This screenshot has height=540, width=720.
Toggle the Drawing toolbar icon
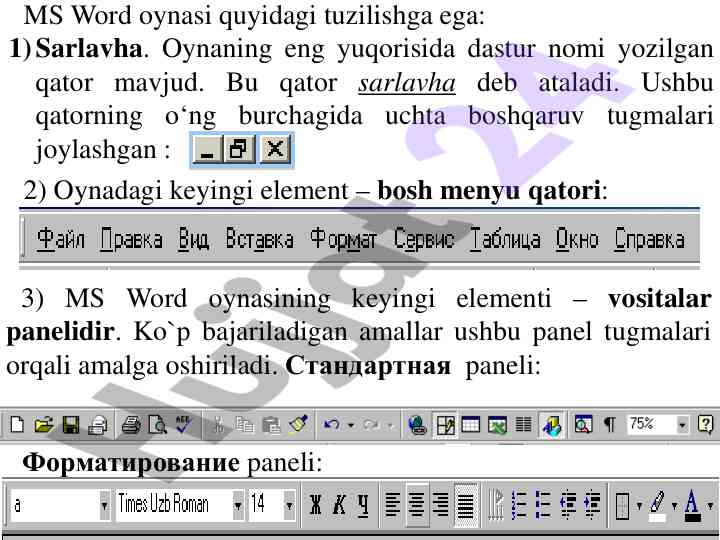[551, 426]
